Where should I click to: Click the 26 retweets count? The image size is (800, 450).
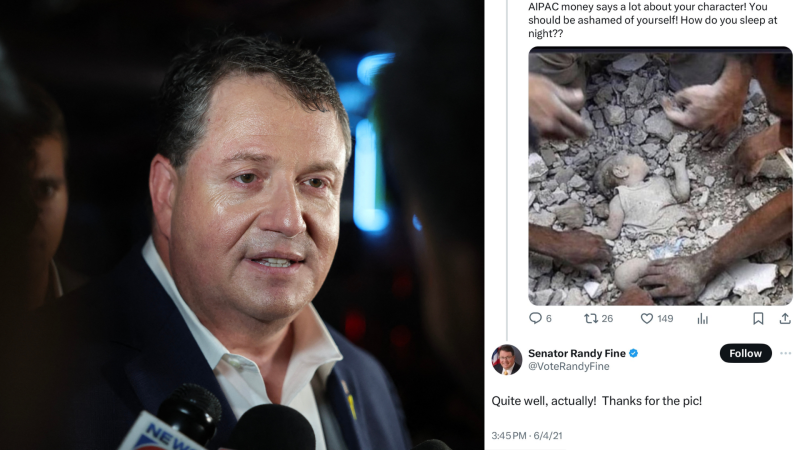pos(607,319)
